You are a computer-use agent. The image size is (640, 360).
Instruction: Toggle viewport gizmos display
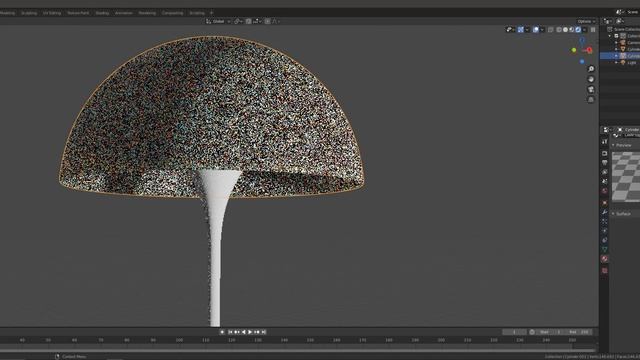(521, 29)
